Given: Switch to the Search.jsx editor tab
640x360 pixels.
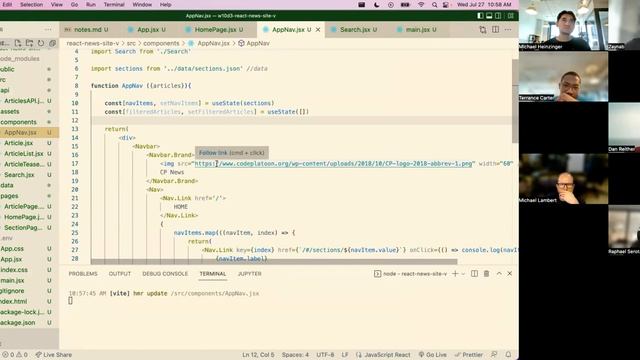Looking at the screenshot, I should 356,30.
